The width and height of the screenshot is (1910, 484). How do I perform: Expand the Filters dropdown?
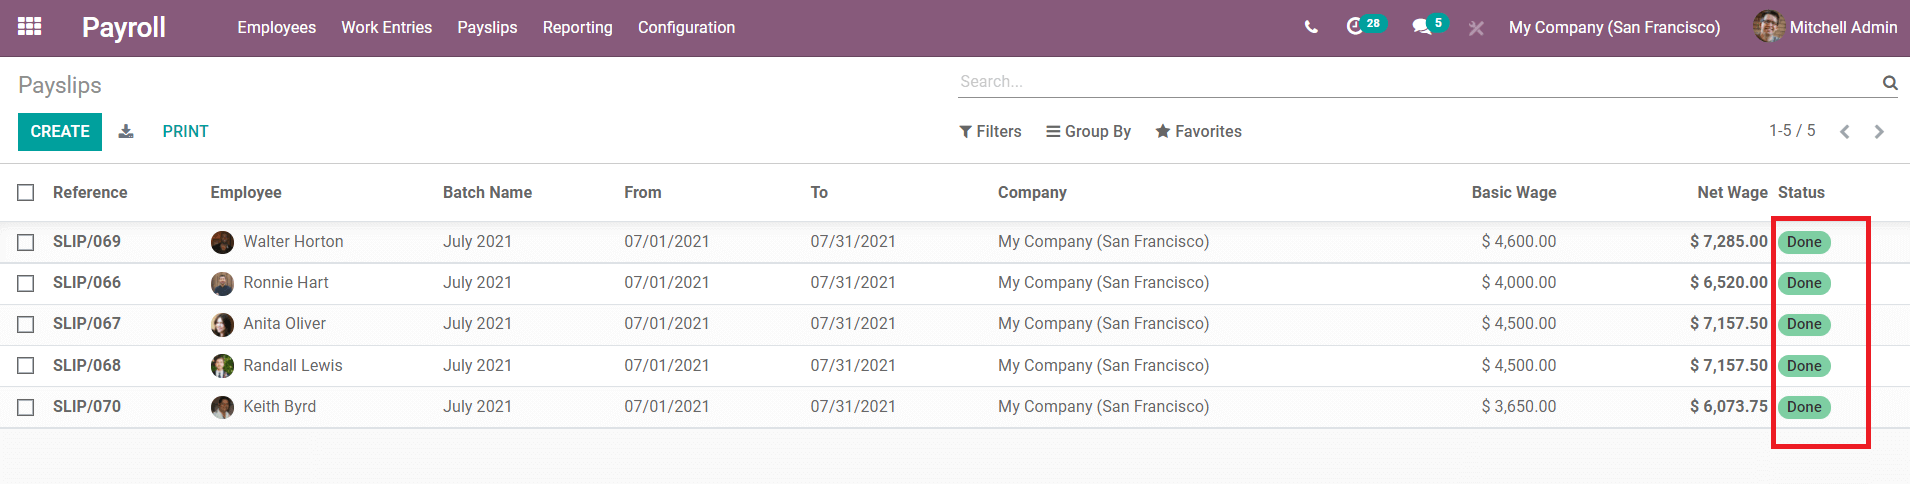(990, 131)
